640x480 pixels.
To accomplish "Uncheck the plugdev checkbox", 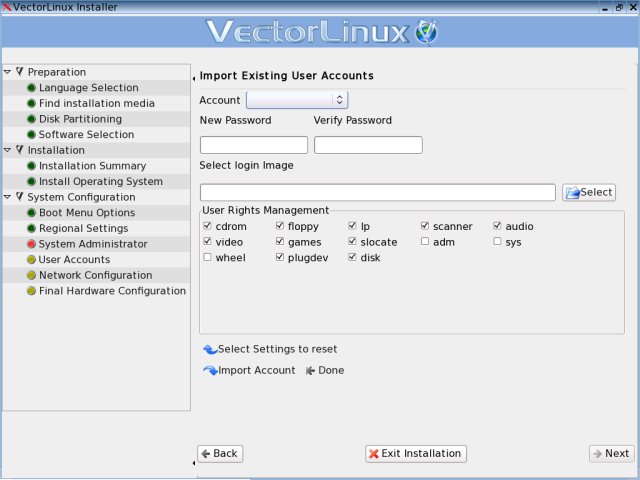I will [280, 257].
